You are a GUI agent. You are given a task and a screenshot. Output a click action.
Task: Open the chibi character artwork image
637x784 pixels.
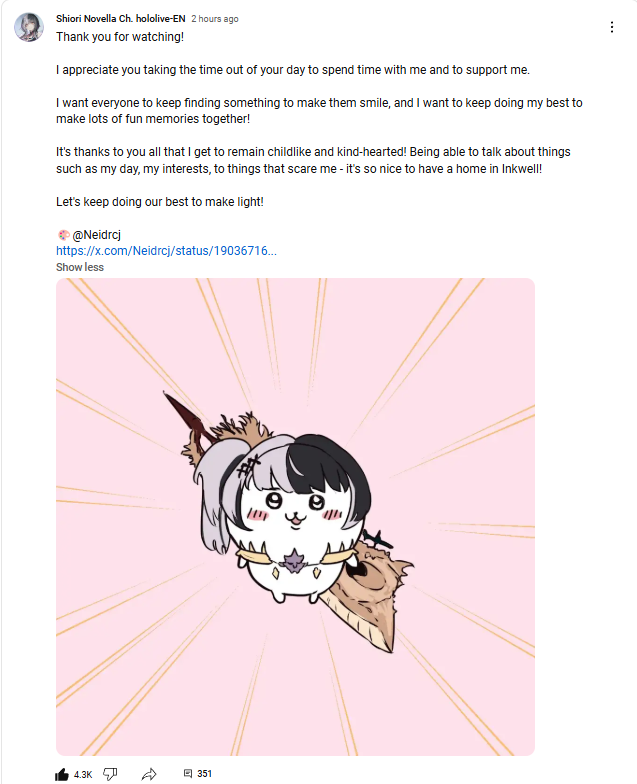pos(296,516)
